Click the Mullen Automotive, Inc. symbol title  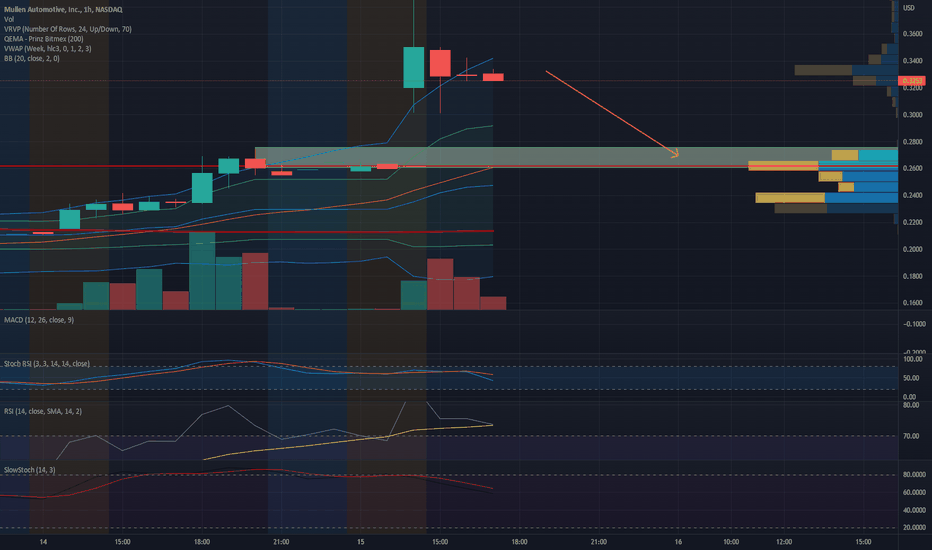63,10
